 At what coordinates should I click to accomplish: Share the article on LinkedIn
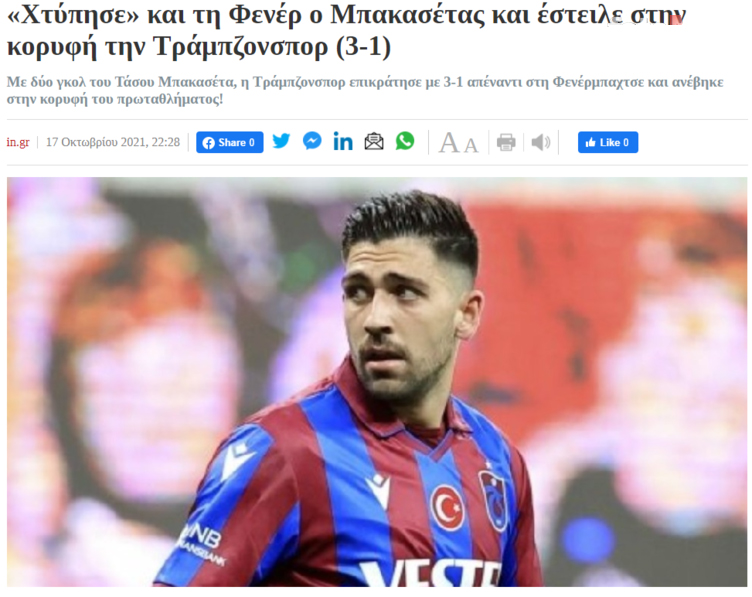(x=343, y=142)
